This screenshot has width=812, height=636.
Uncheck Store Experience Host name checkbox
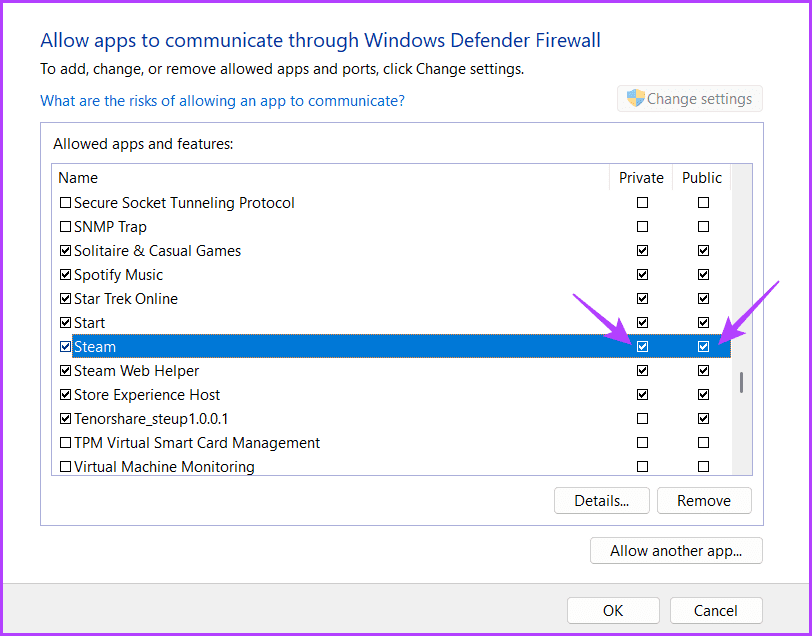coord(65,395)
